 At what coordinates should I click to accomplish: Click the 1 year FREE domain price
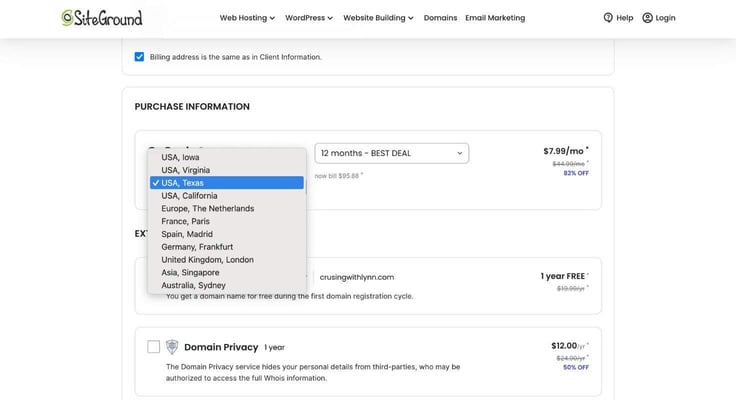click(564, 276)
